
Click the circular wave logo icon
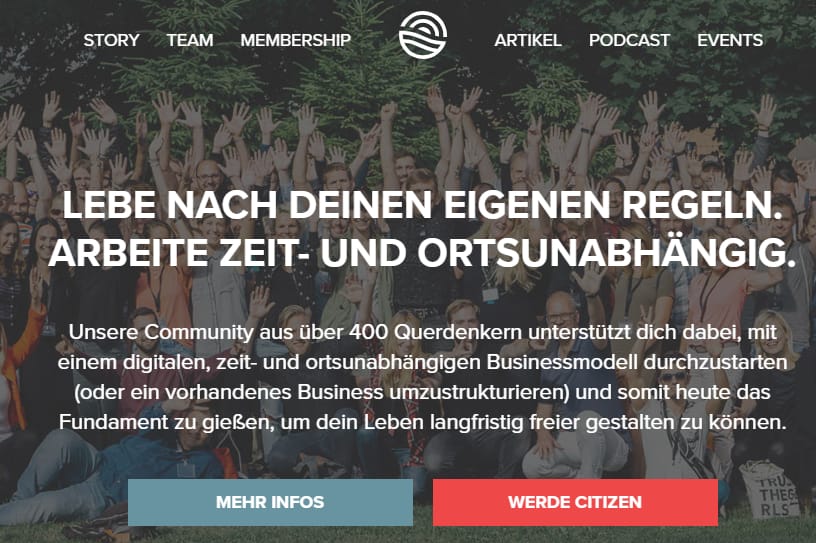(x=423, y=35)
